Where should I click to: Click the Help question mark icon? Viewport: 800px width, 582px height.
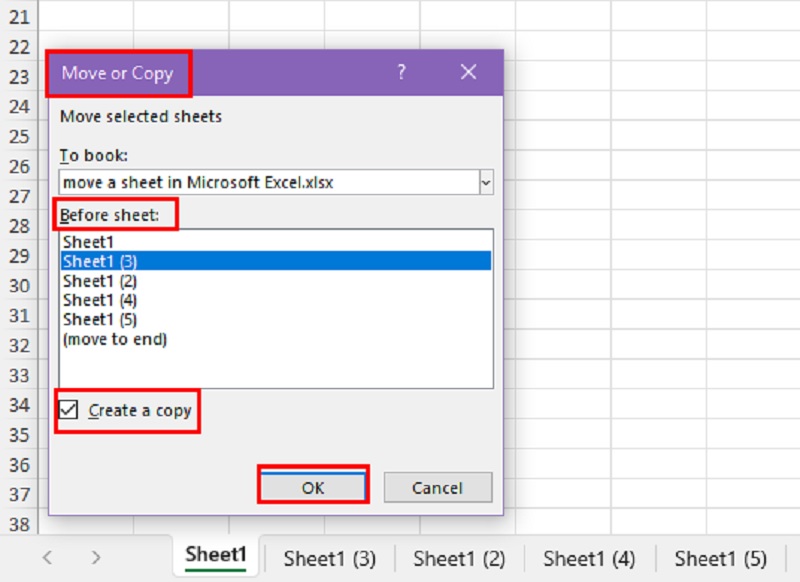tap(401, 73)
